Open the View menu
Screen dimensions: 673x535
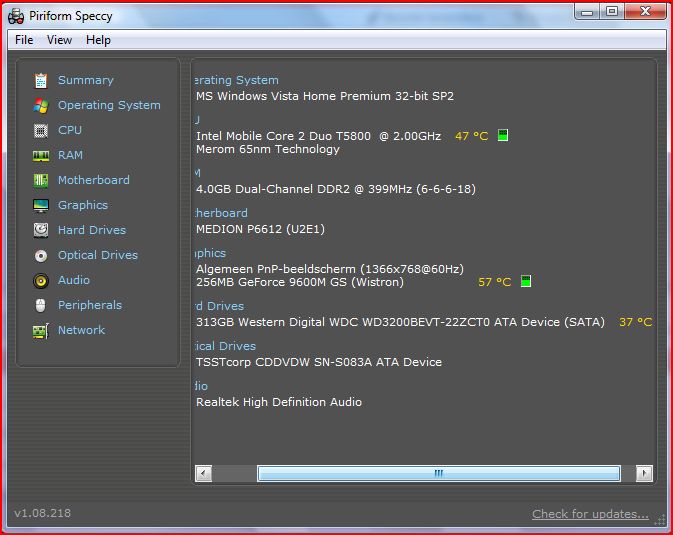click(x=59, y=40)
